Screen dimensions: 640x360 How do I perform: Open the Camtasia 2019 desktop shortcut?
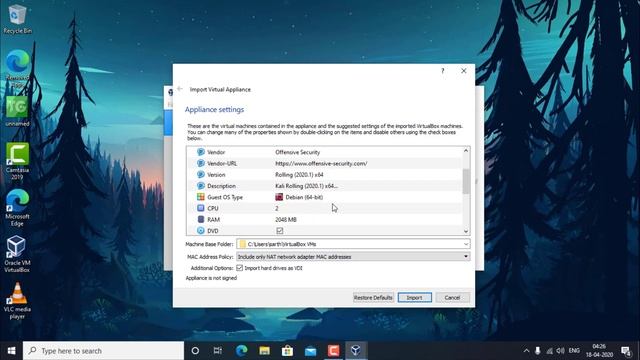coord(17,161)
